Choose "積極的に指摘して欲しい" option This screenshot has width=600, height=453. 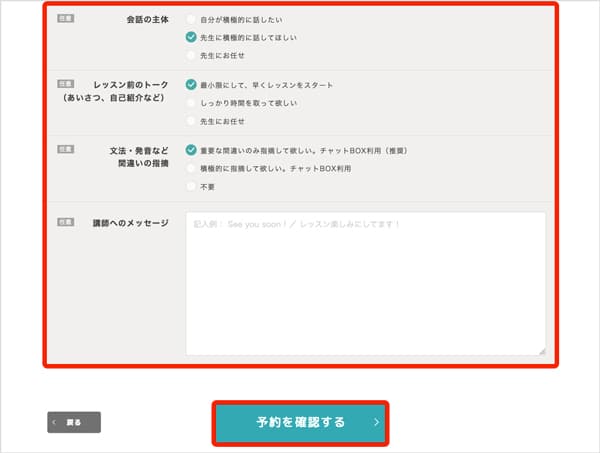coord(191,168)
